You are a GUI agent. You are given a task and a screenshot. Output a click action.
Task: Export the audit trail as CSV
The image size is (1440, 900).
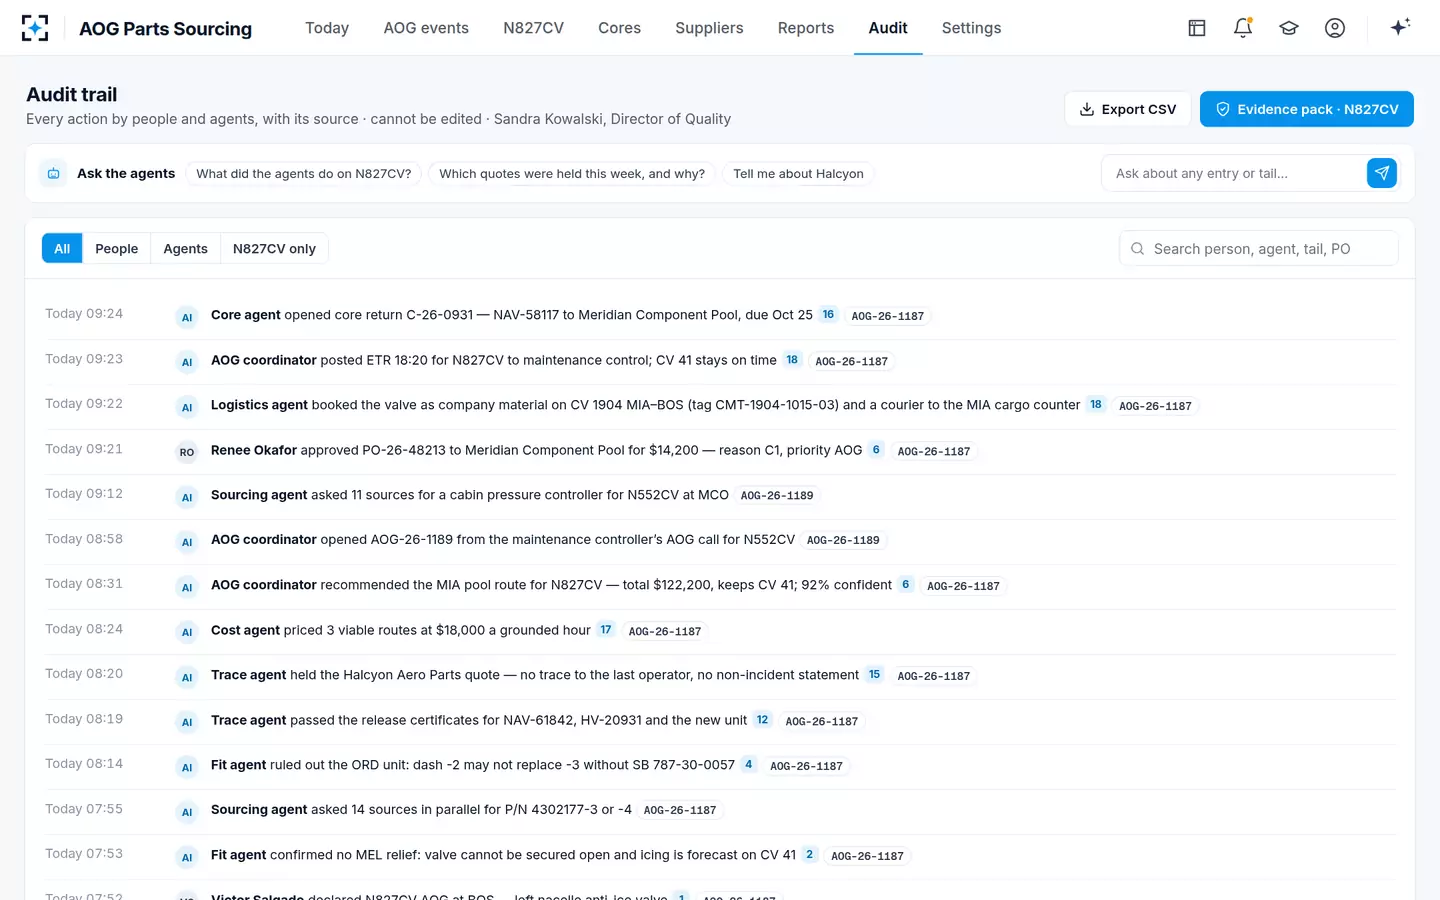[x=1127, y=109]
